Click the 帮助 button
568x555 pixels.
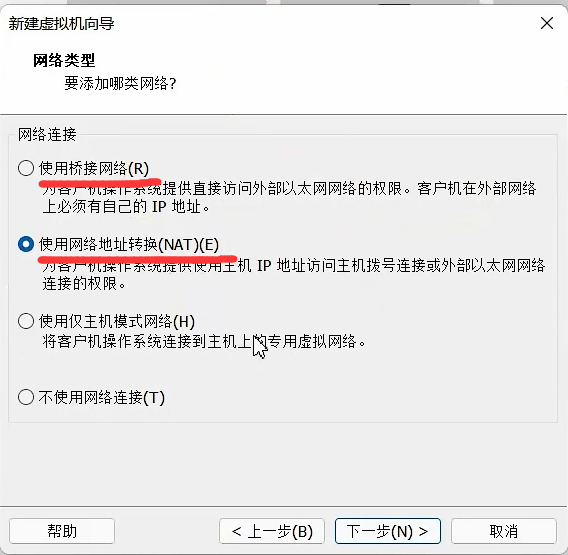coord(62,531)
